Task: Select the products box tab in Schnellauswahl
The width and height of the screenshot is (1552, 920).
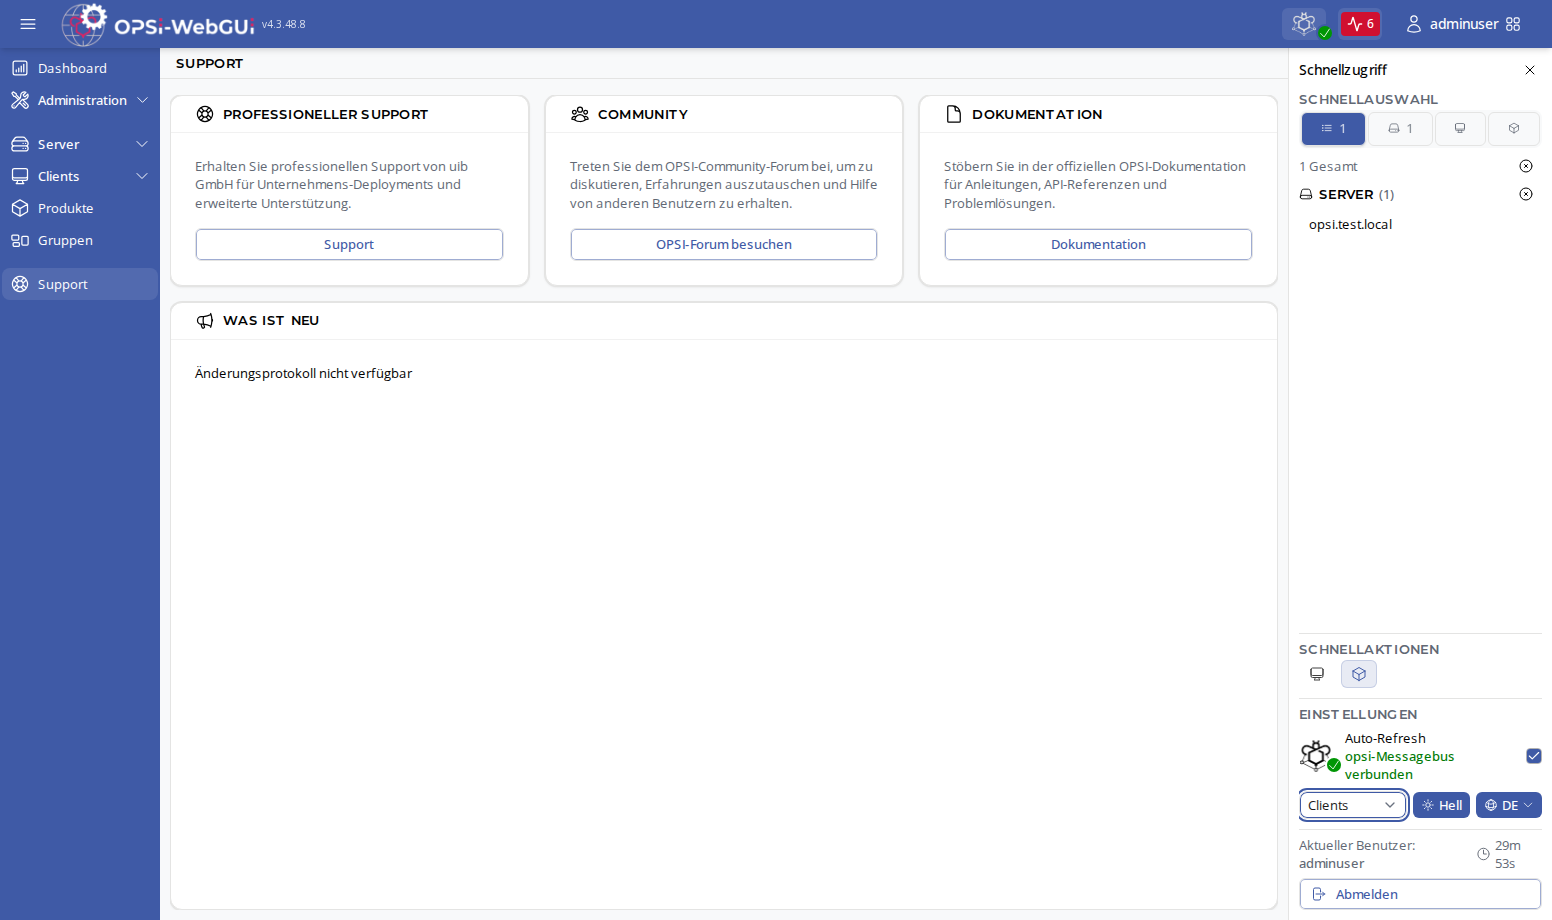Action: (x=1514, y=128)
